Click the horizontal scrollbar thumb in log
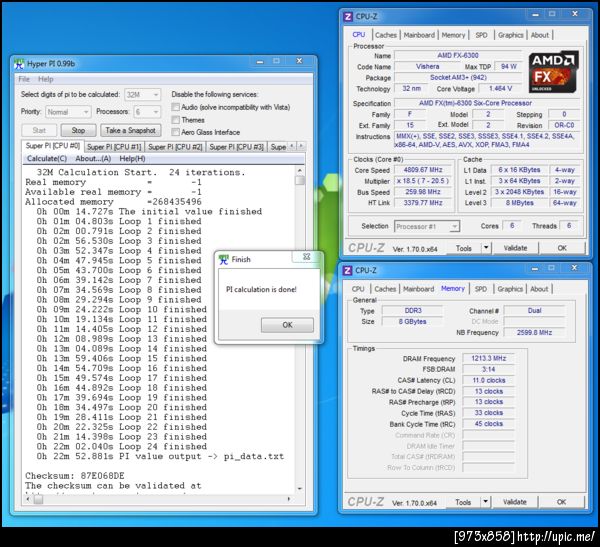This screenshot has width=600, height=547. tap(39, 499)
